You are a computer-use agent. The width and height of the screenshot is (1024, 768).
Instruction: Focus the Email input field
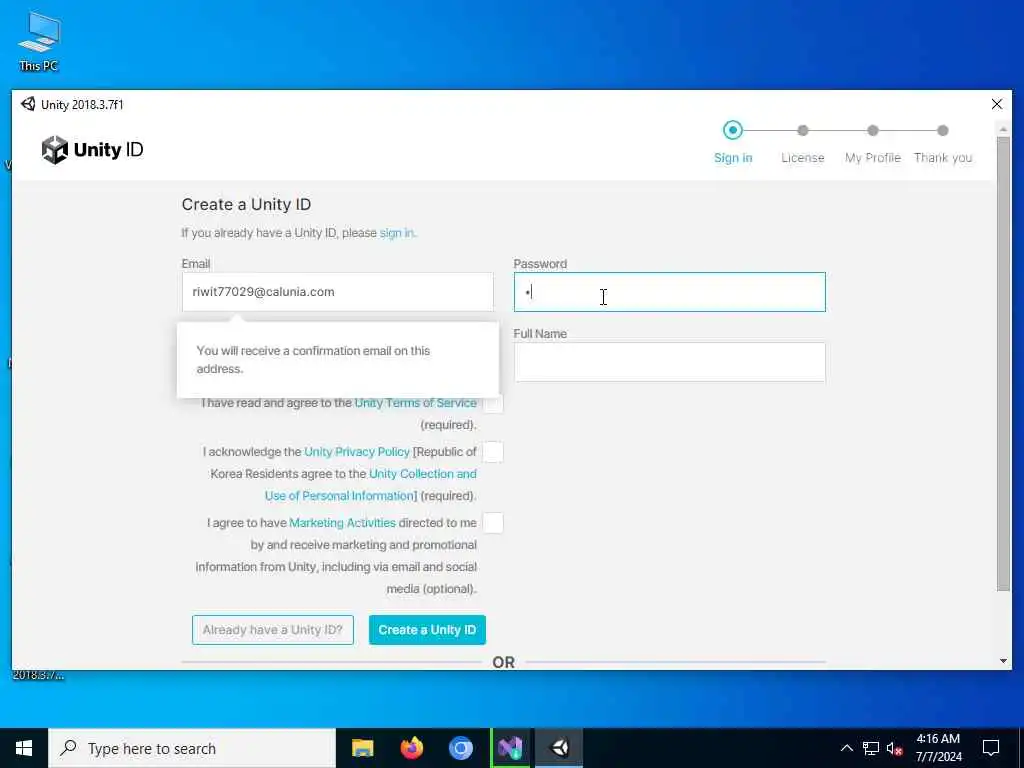[x=338, y=292]
